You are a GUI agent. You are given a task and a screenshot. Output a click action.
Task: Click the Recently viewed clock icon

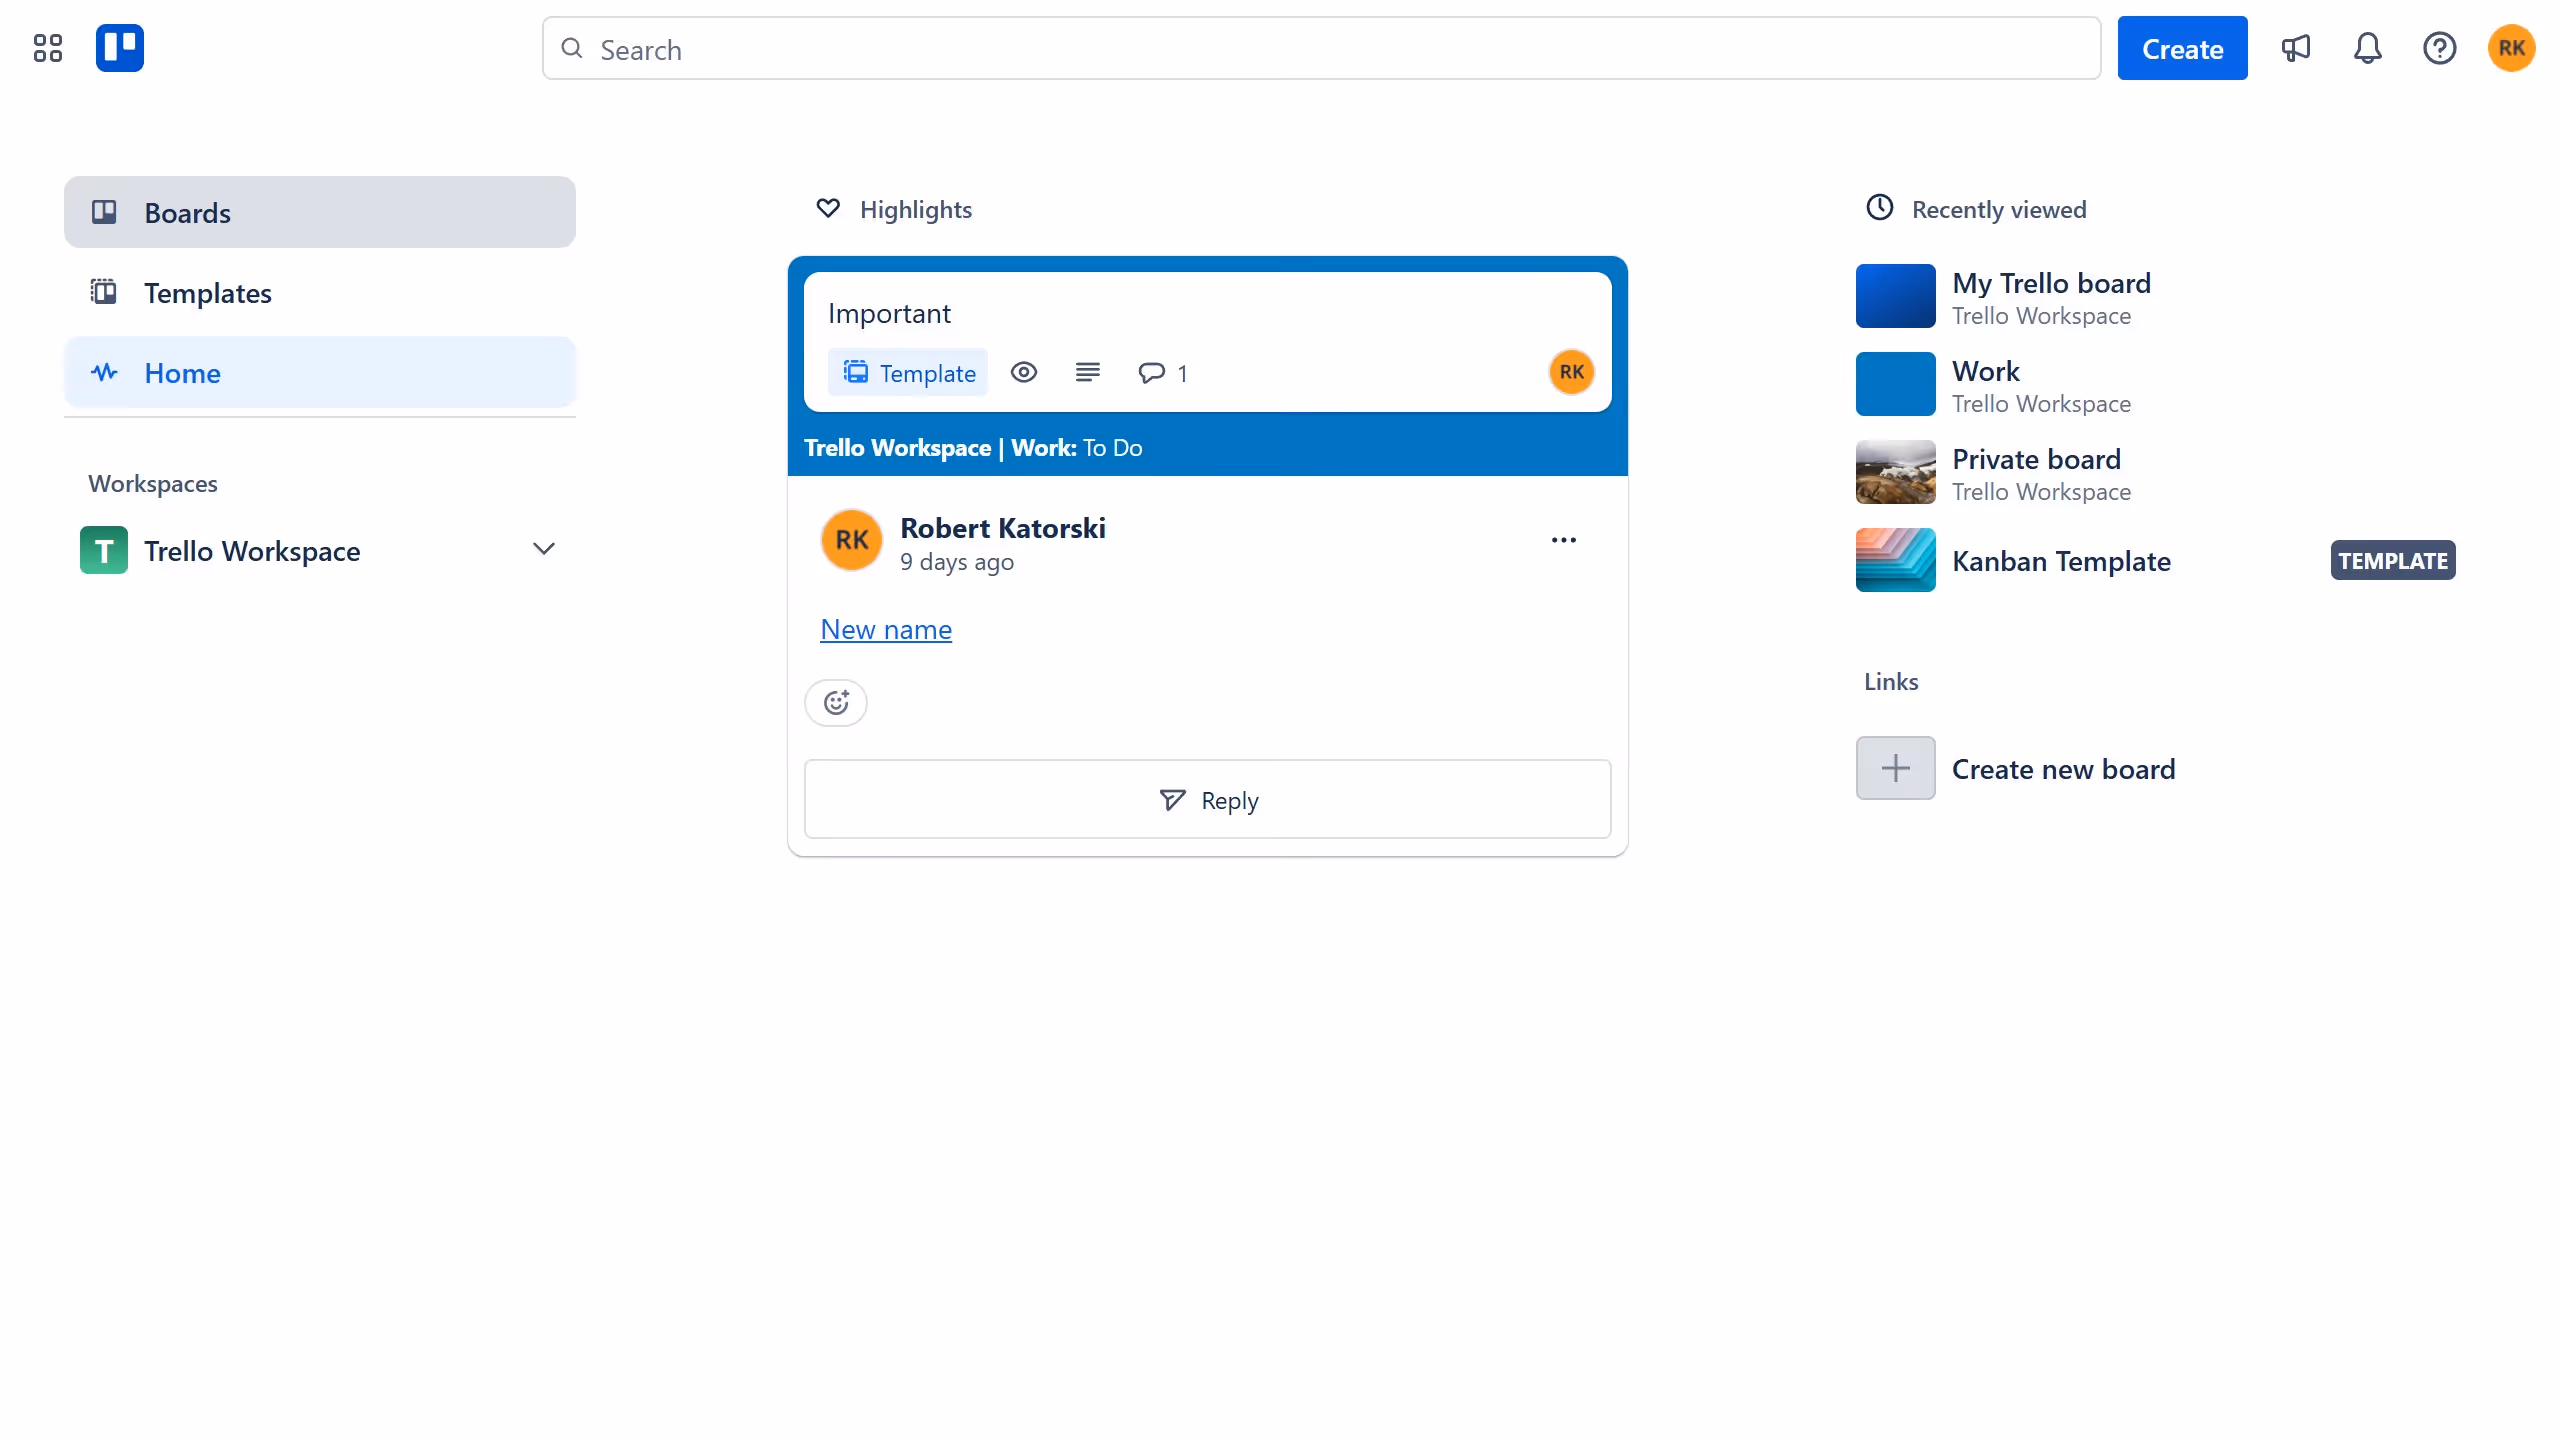[1880, 207]
